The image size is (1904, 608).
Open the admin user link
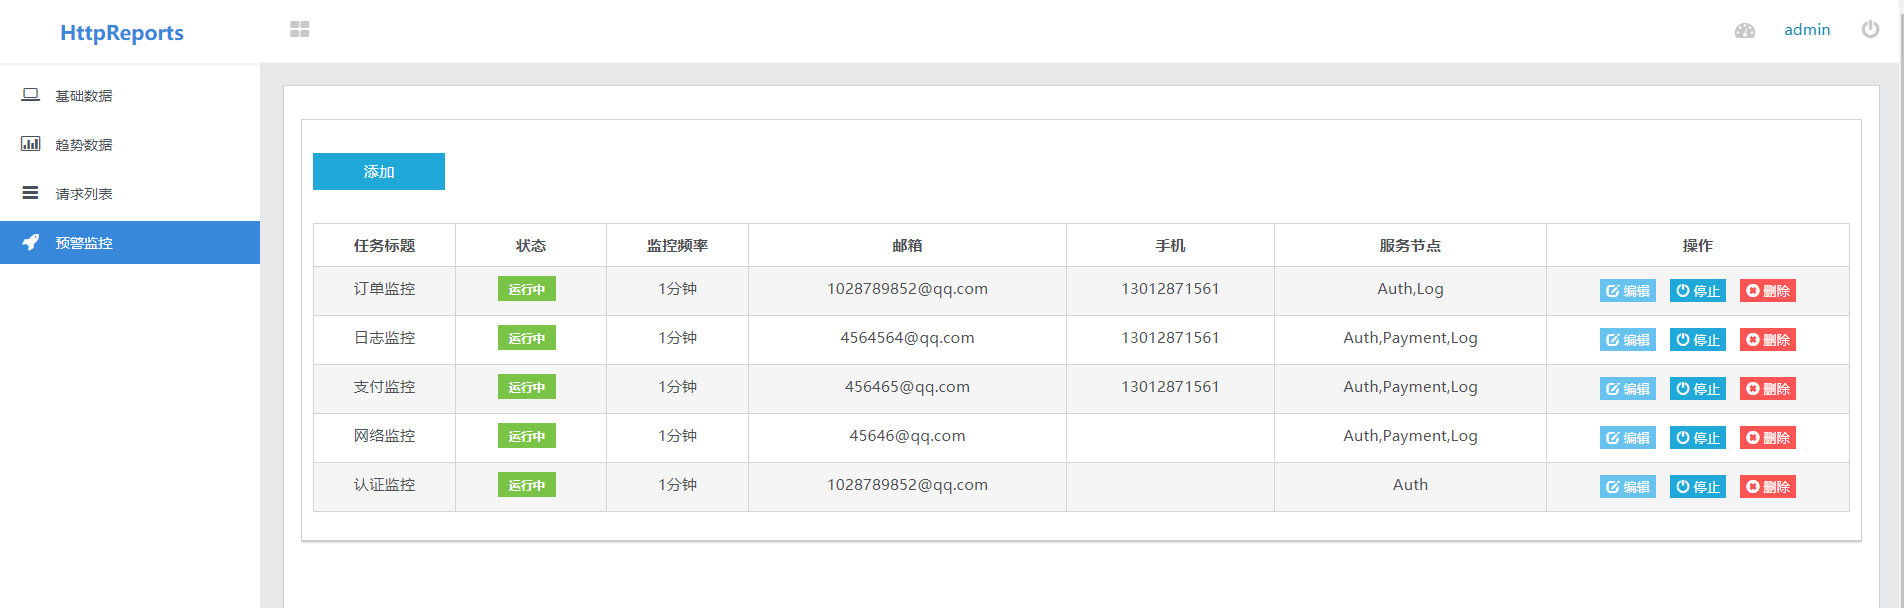1807,30
